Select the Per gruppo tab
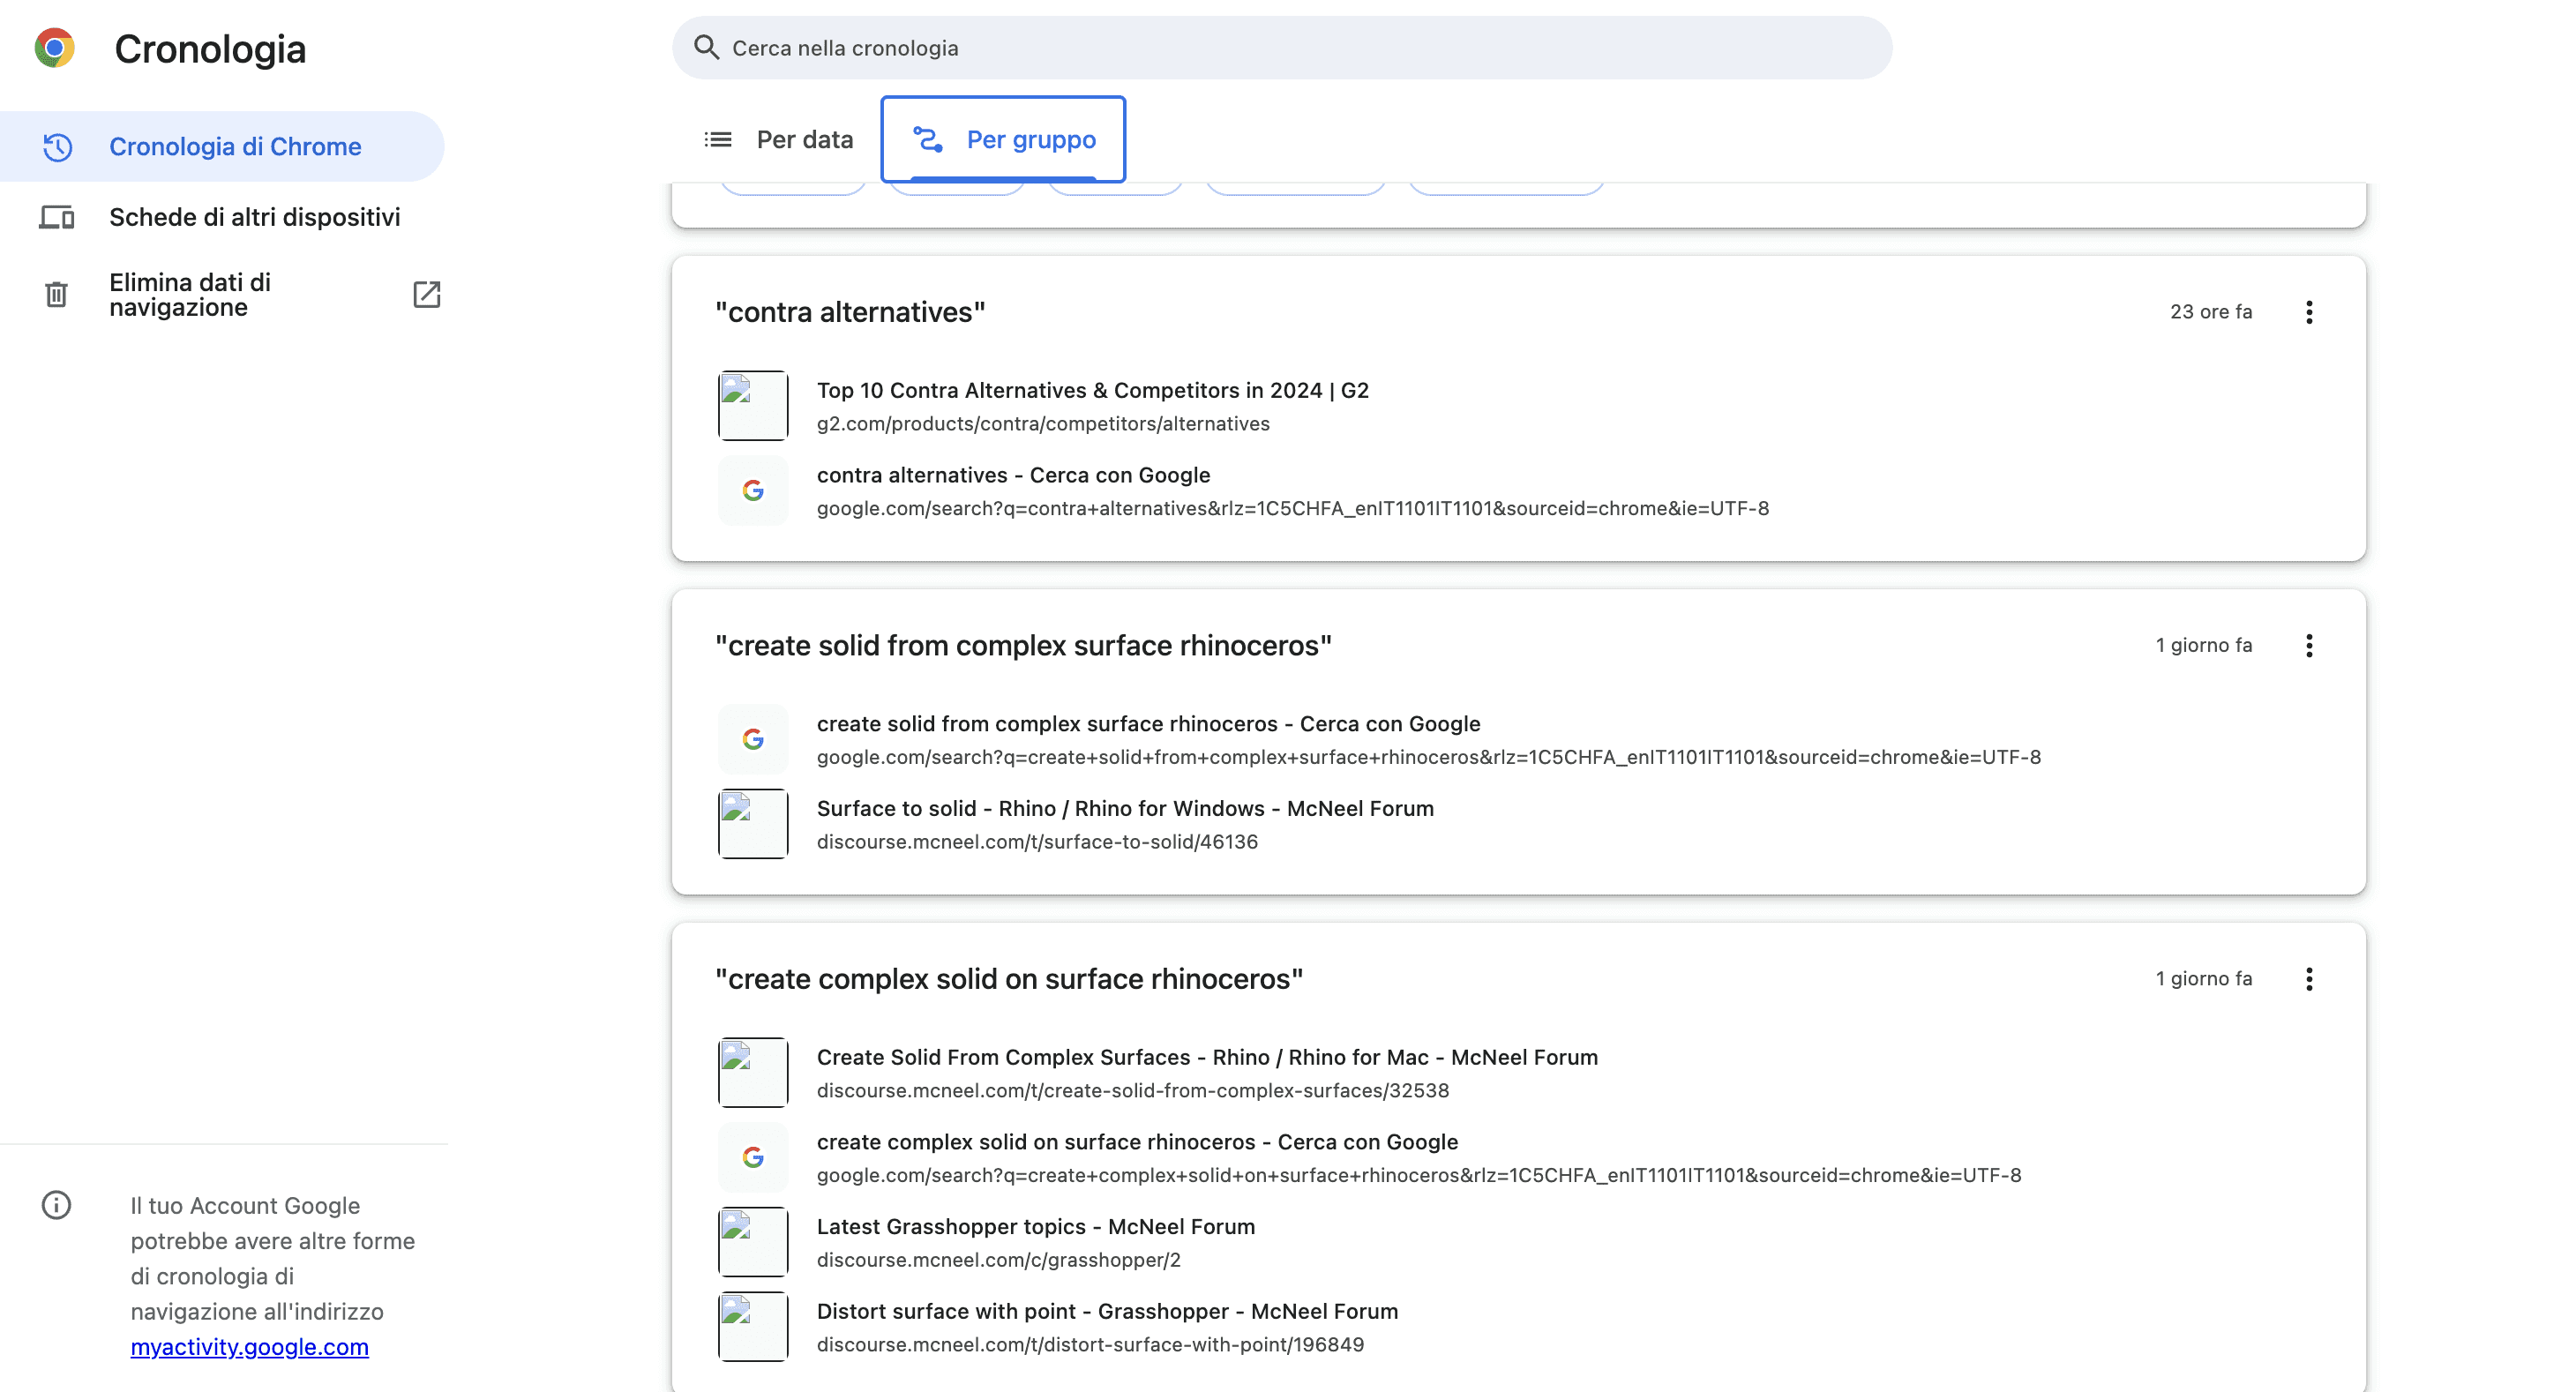 (x=1003, y=140)
